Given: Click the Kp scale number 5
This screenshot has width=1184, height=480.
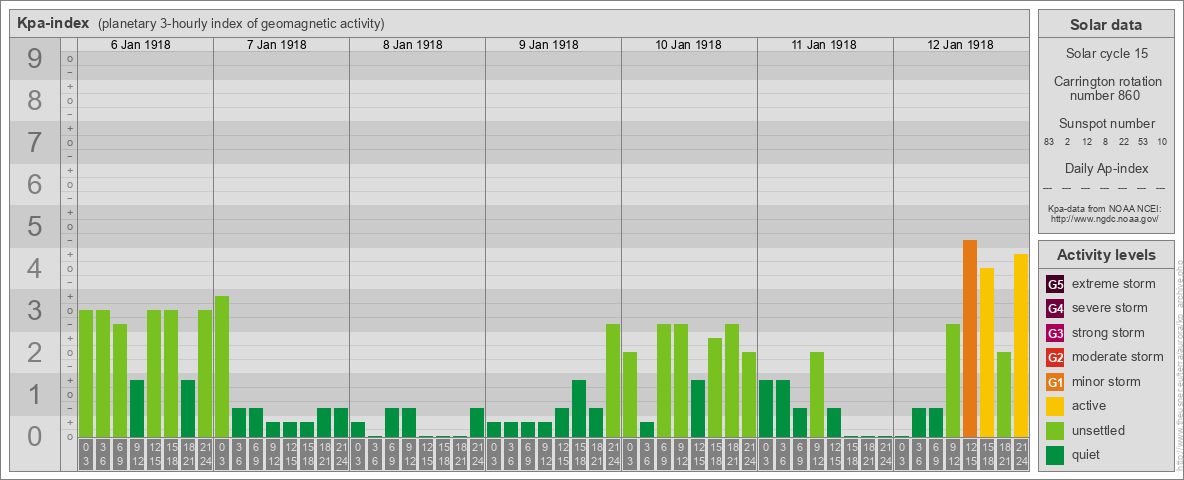Looking at the screenshot, I should tap(35, 227).
